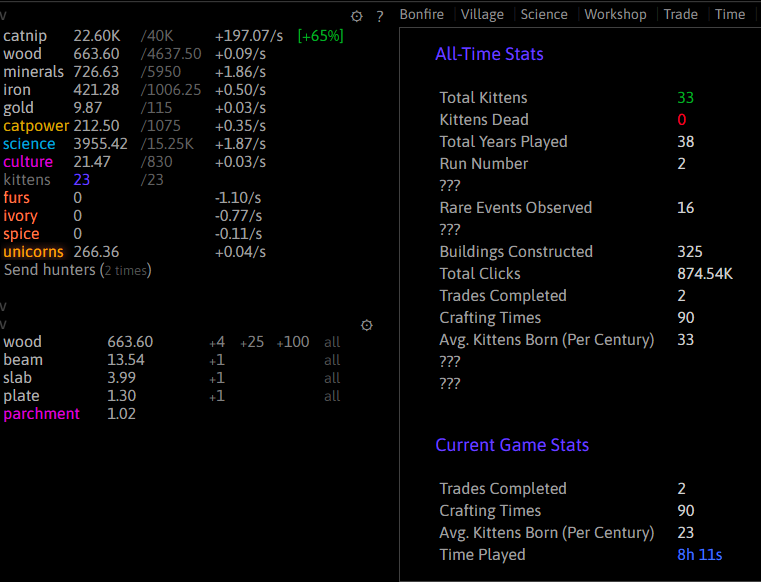Go to the Science tab
761x582 pixels.
click(544, 15)
